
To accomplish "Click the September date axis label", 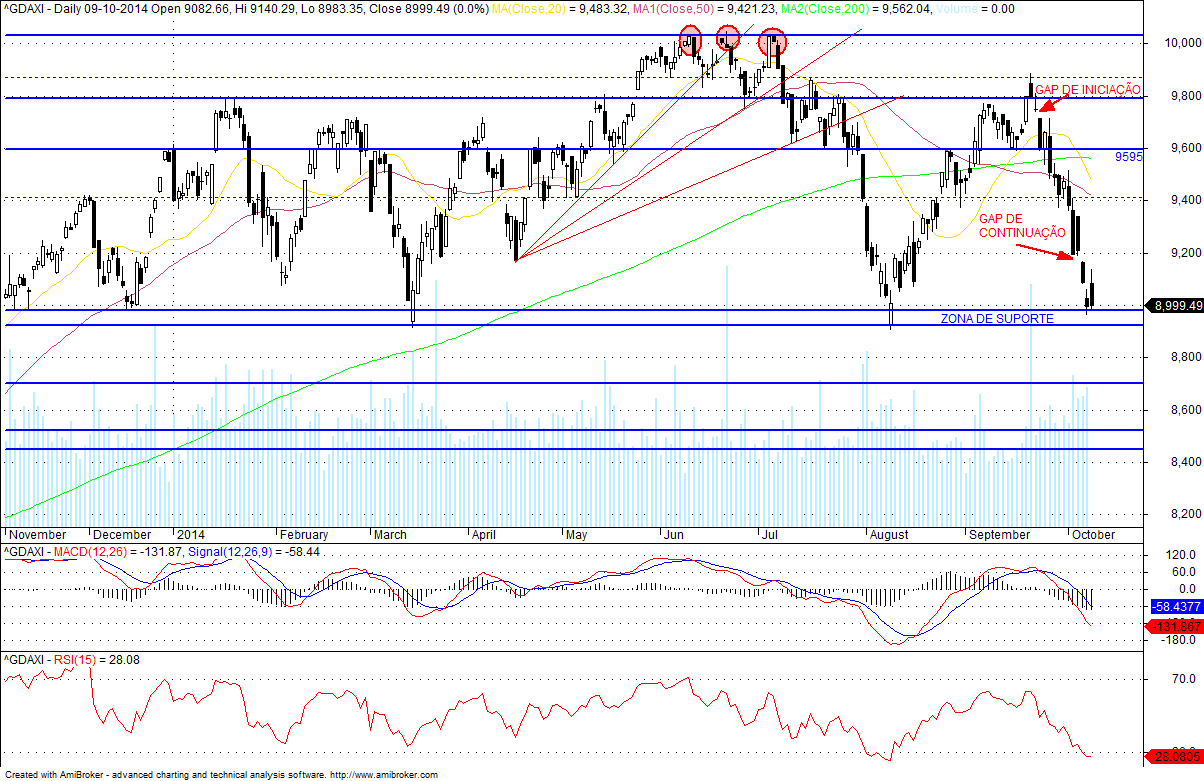I will (1000, 535).
